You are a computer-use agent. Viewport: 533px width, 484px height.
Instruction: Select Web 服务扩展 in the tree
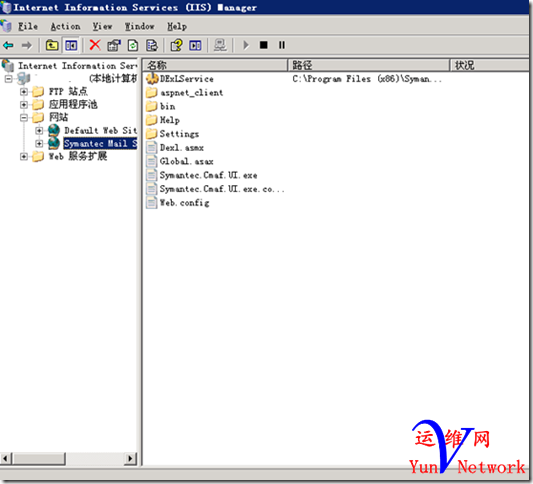click(x=78, y=156)
